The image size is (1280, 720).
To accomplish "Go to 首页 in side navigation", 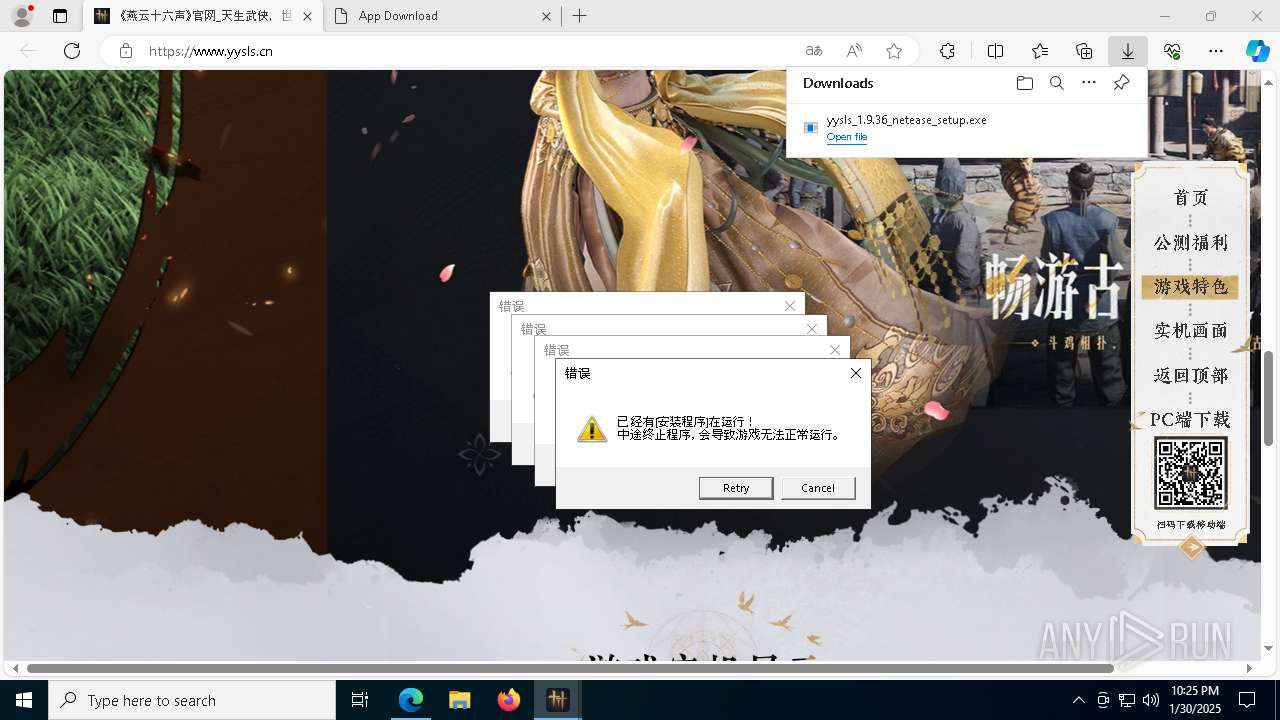I will pyautogui.click(x=1190, y=198).
